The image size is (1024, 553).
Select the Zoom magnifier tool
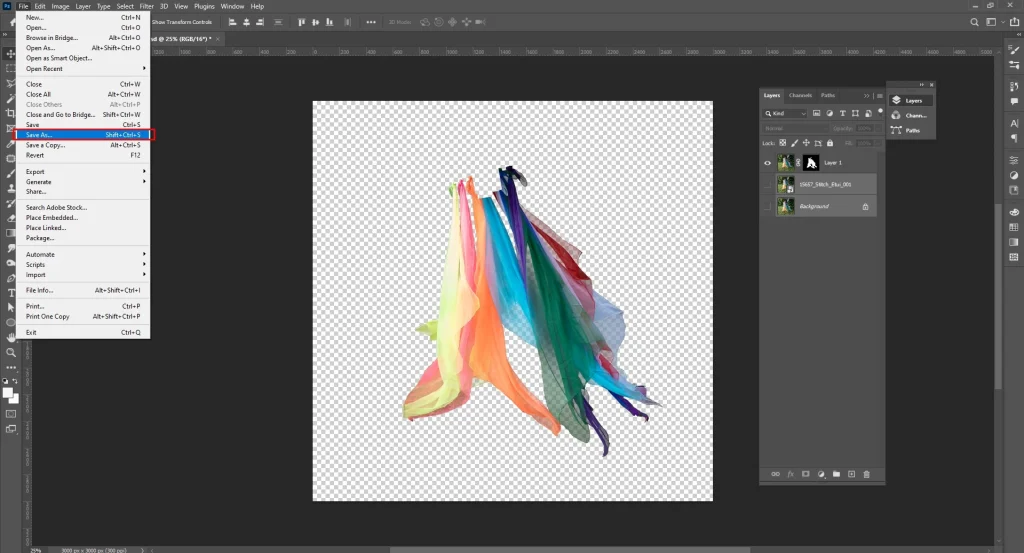(11, 352)
